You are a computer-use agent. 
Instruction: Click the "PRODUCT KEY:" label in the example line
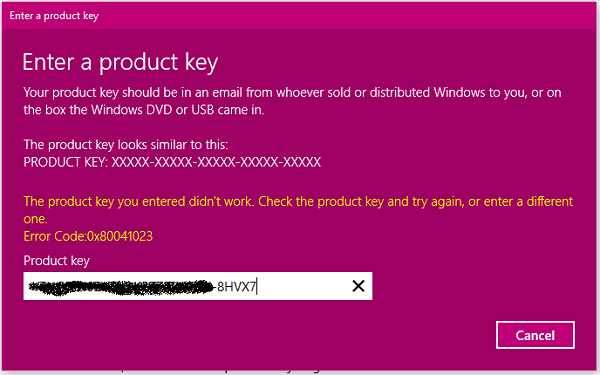[65, 162]
